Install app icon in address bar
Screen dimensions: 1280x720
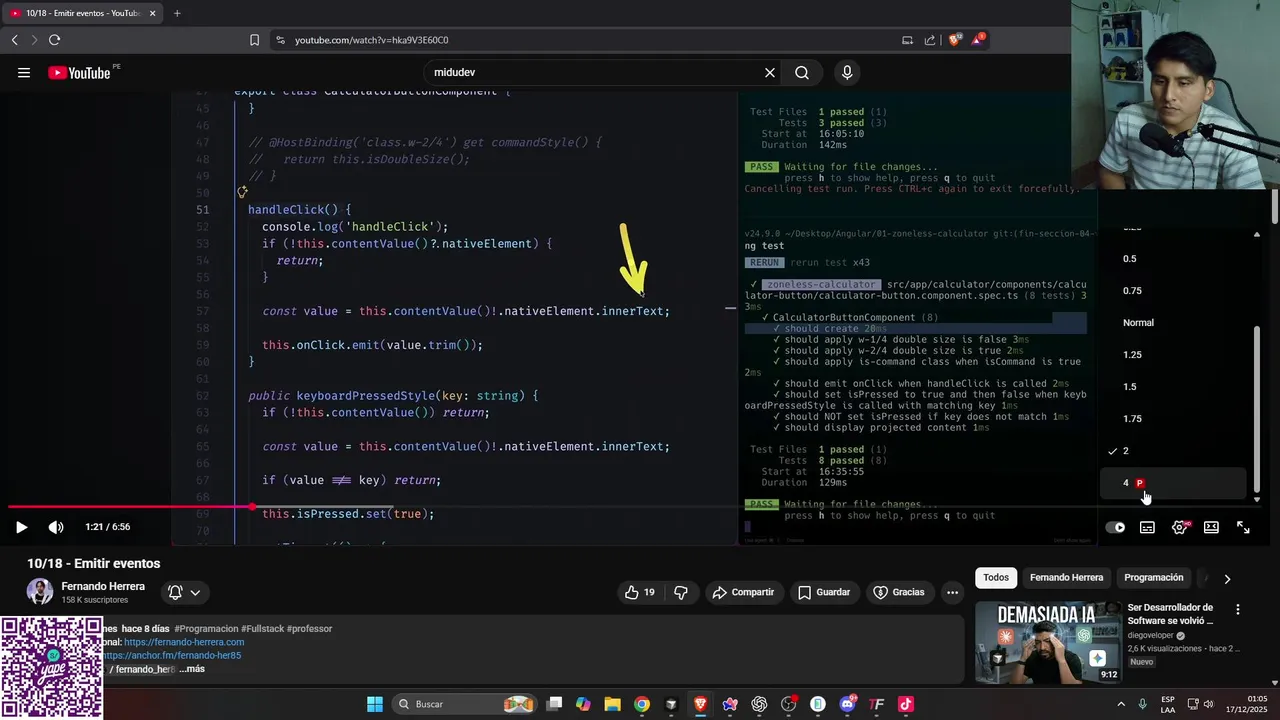coord(907,40)
